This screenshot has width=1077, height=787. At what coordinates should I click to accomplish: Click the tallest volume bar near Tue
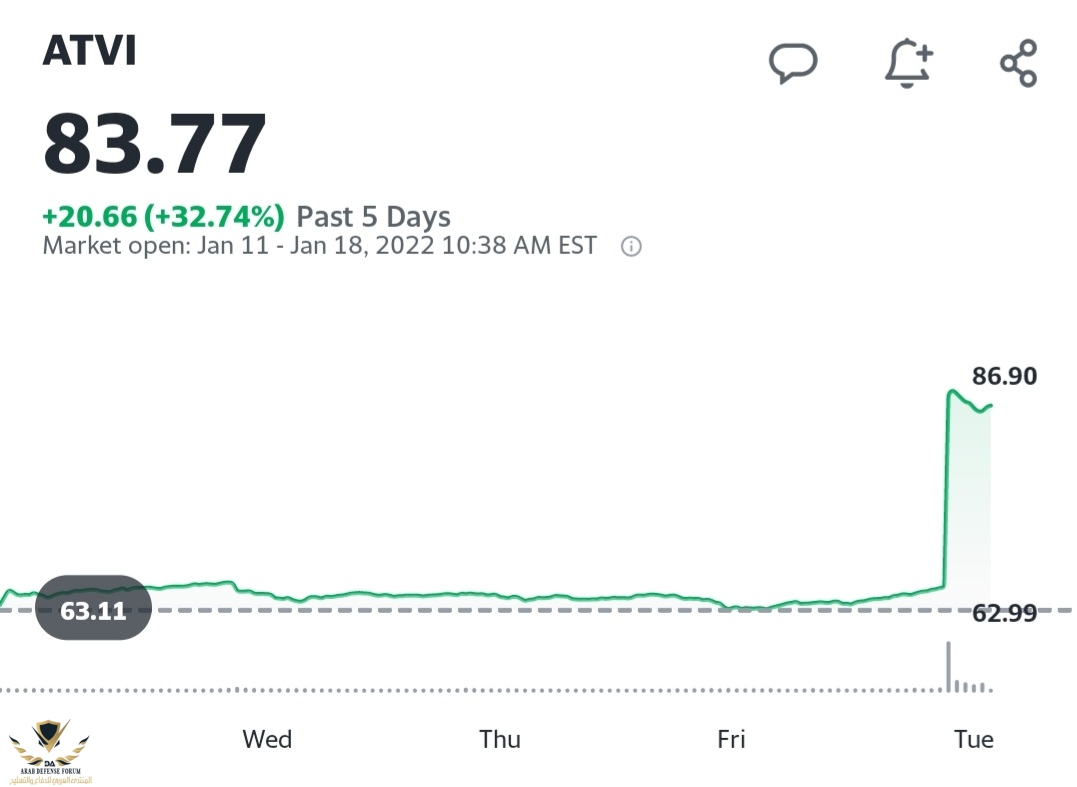[948, 666]
